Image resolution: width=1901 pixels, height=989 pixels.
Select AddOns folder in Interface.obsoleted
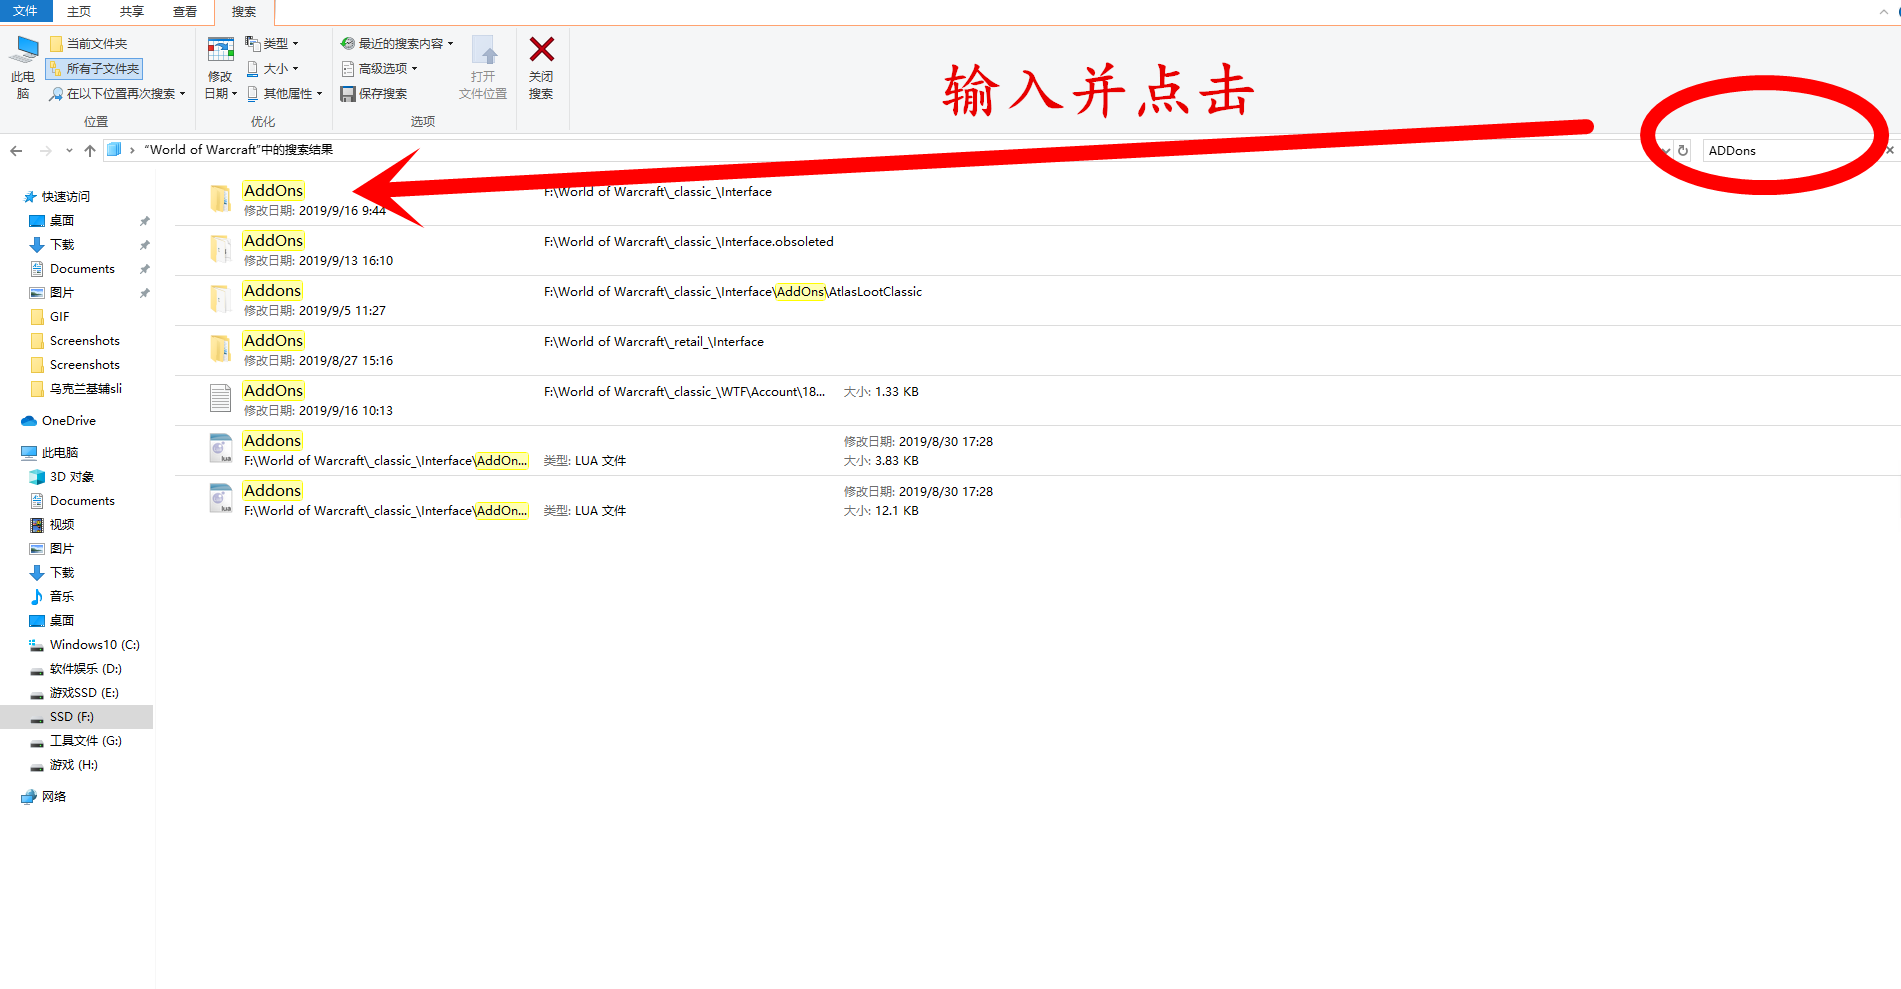coord(1037,251)
